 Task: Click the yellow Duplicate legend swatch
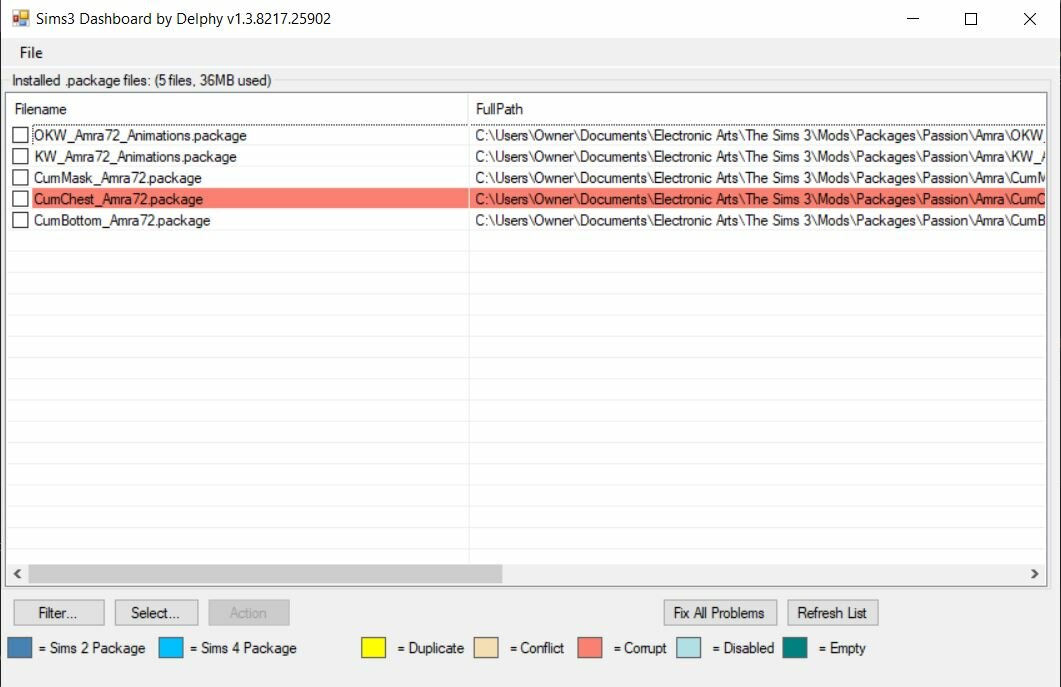click(374, 648)
